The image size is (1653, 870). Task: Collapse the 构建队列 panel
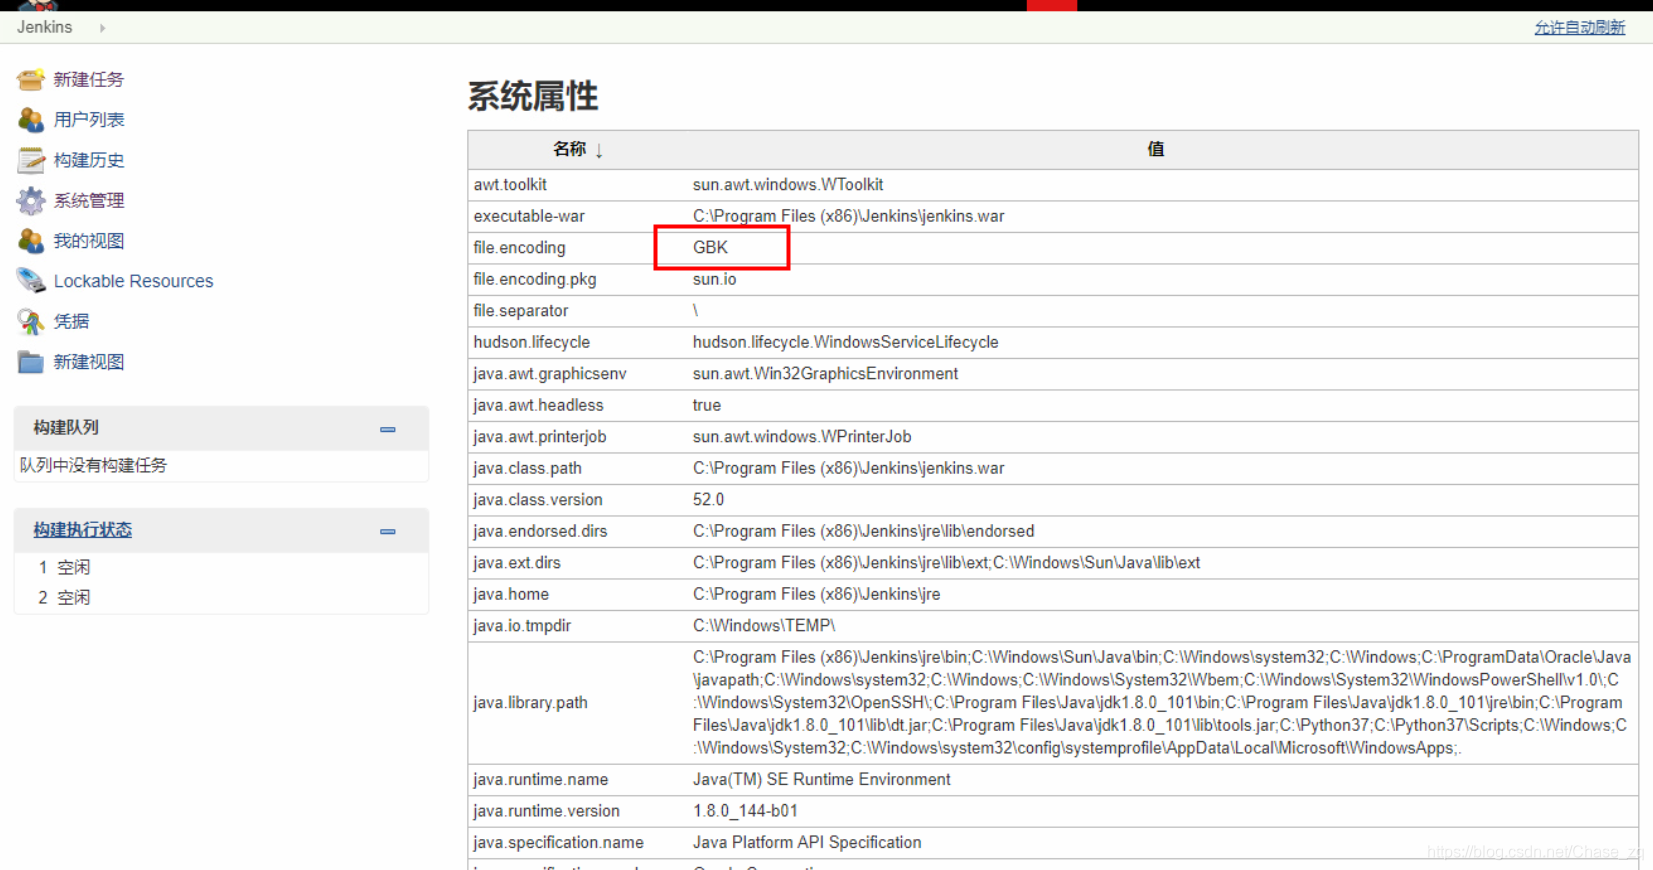pyautogui.click(x=388, y=430)
